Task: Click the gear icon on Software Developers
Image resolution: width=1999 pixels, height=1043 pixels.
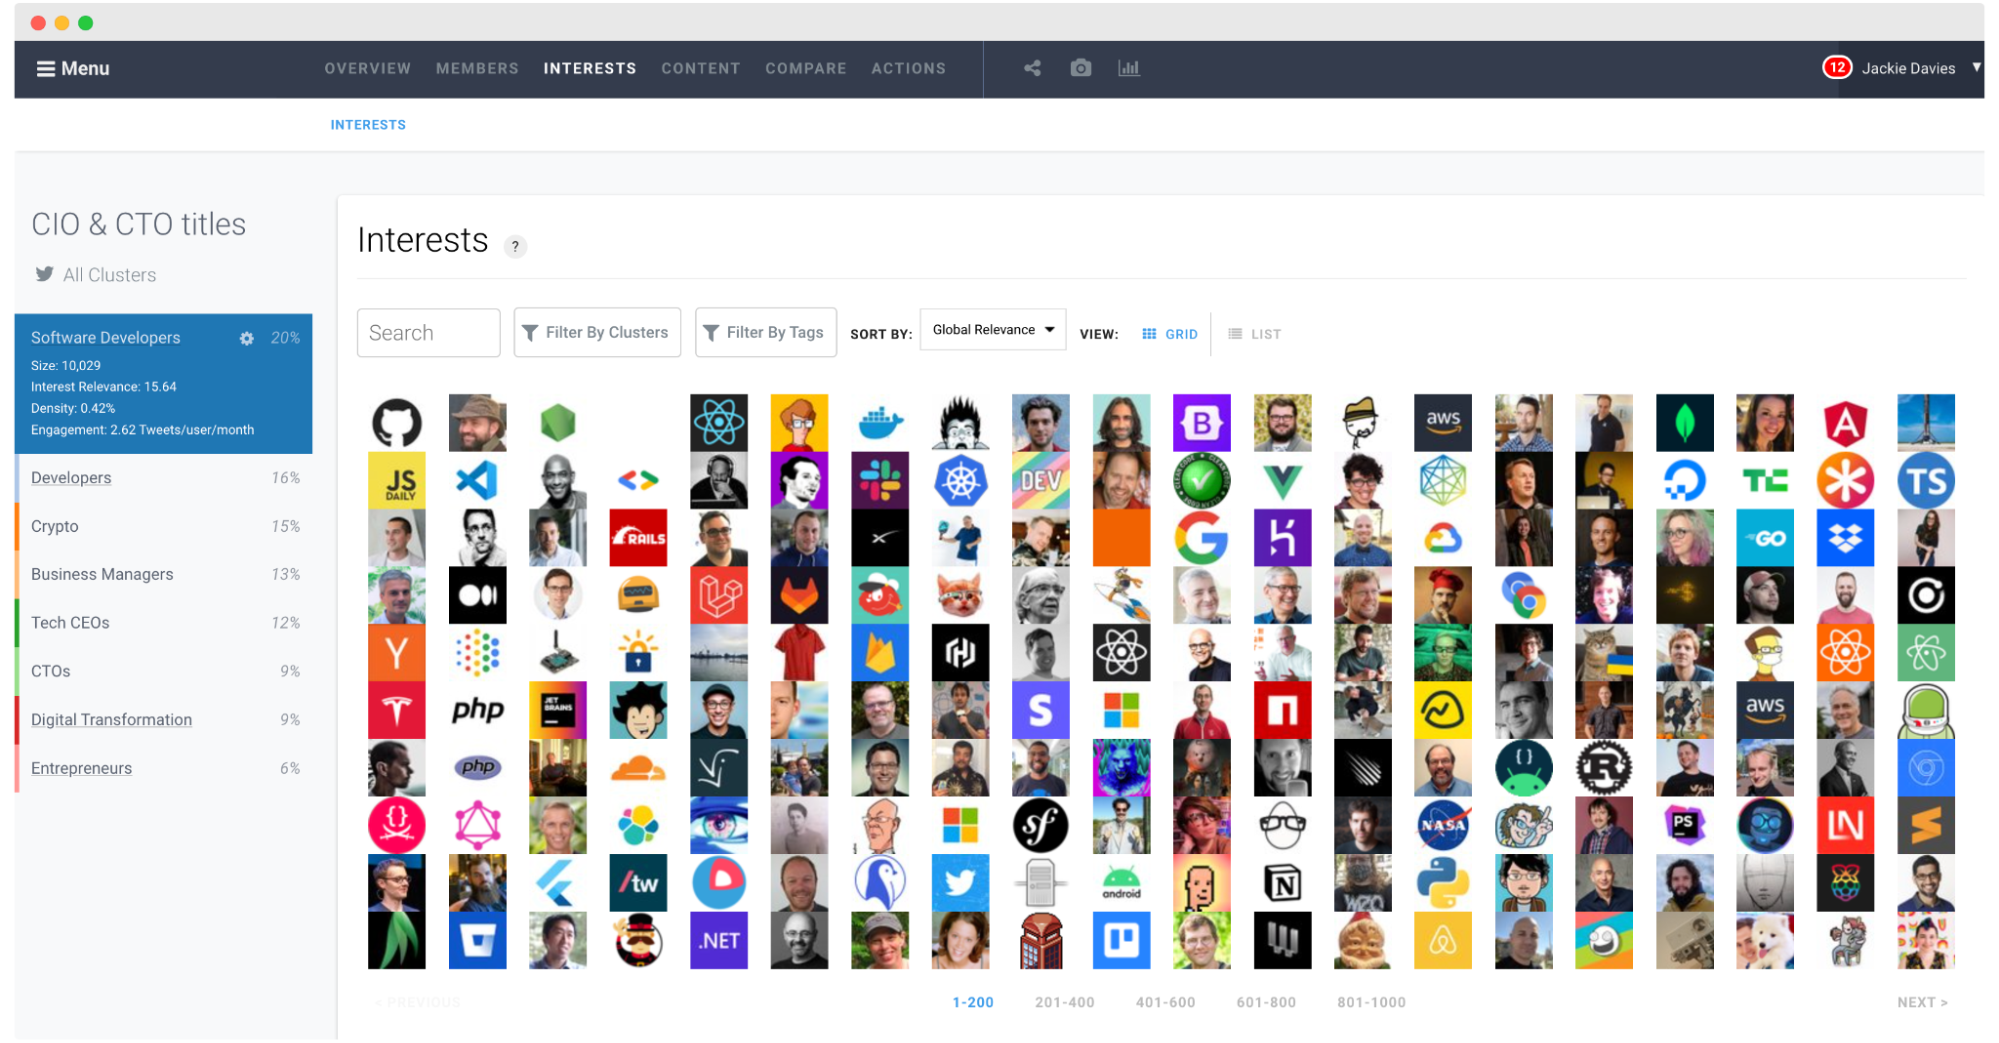Action: coord(246,338)
